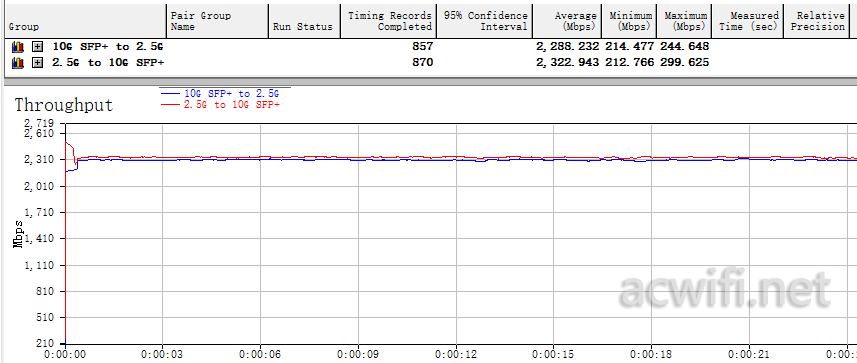Select the '10G SFP+ to 2.5G' group row label
The width and height of the screenshot is (857, 363).
[108, 46]
